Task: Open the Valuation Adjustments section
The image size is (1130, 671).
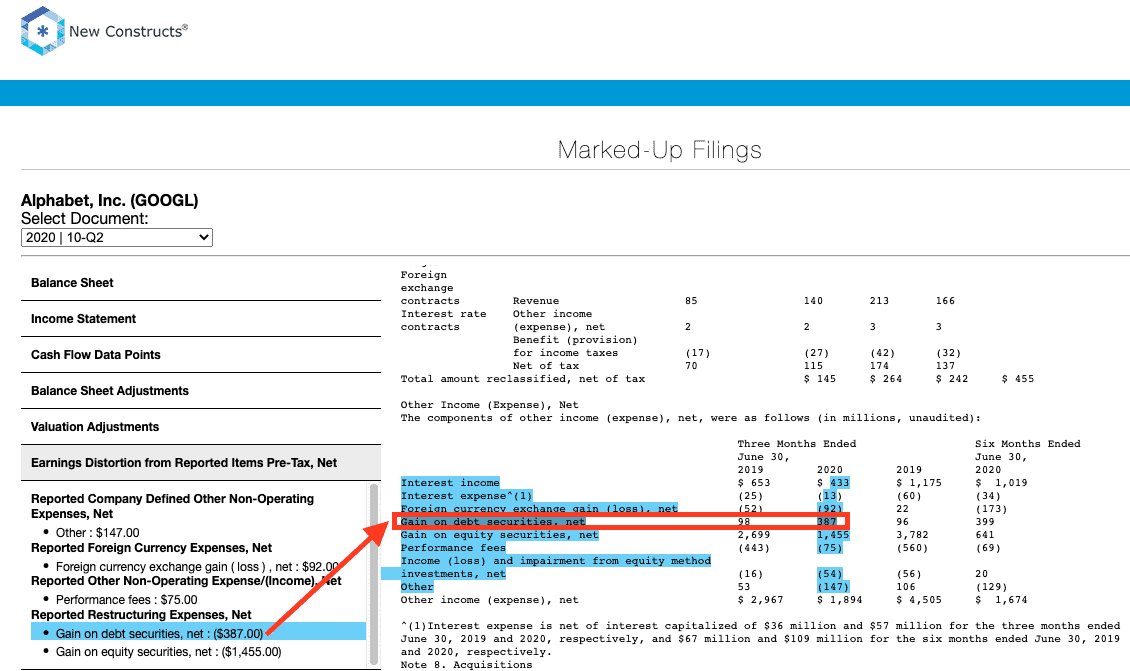Action: click(x=201, y=427)
